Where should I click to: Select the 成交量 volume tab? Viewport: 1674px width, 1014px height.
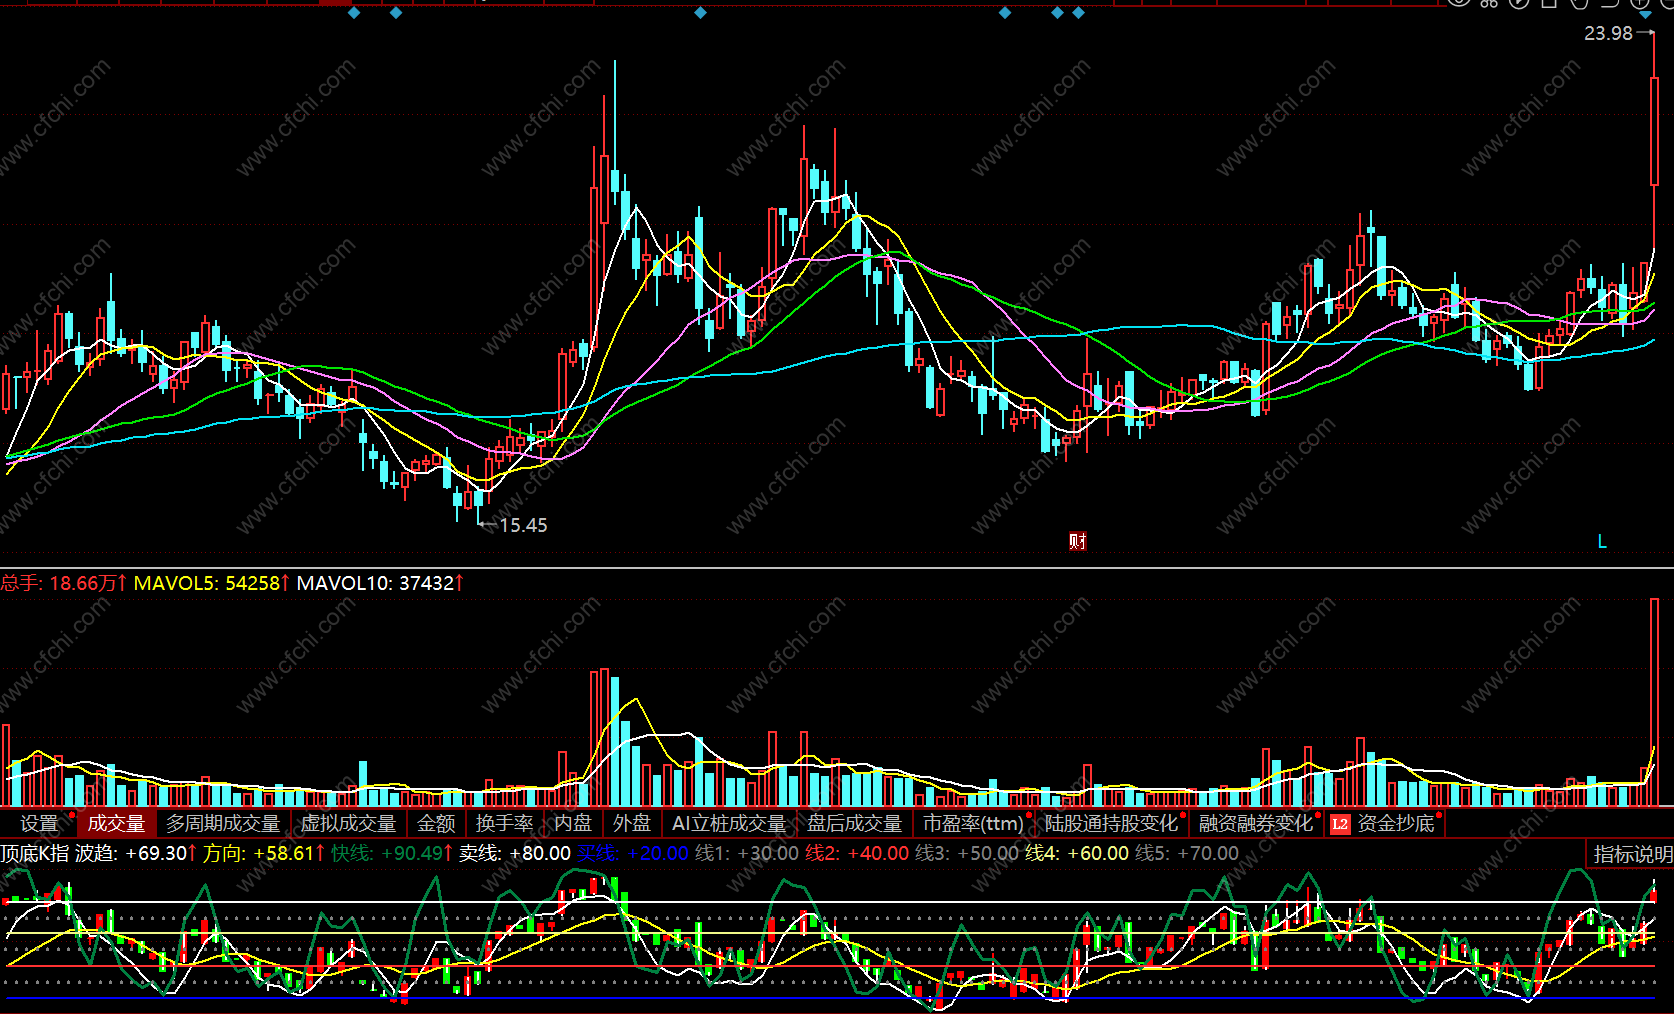point(116,823)
